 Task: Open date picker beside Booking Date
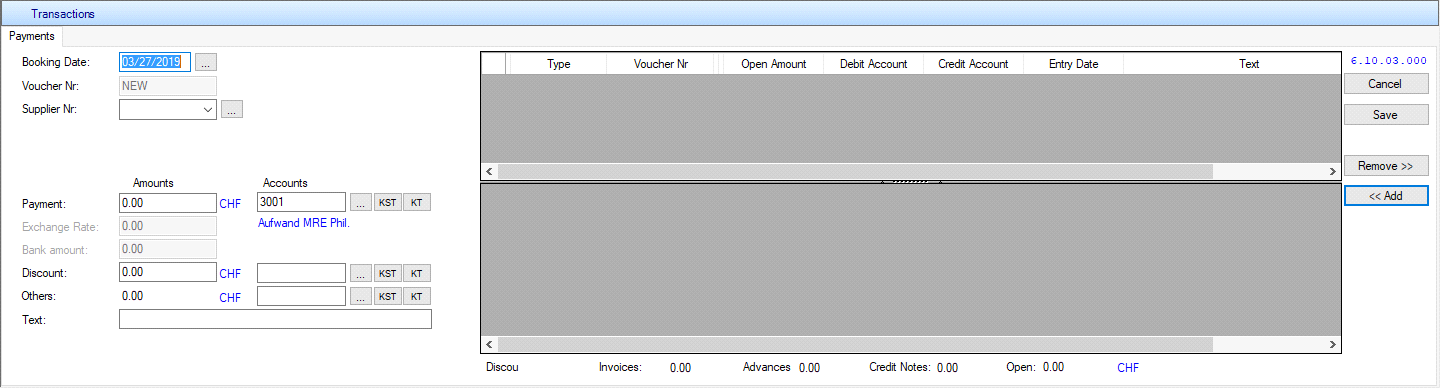tap(206, 62)
